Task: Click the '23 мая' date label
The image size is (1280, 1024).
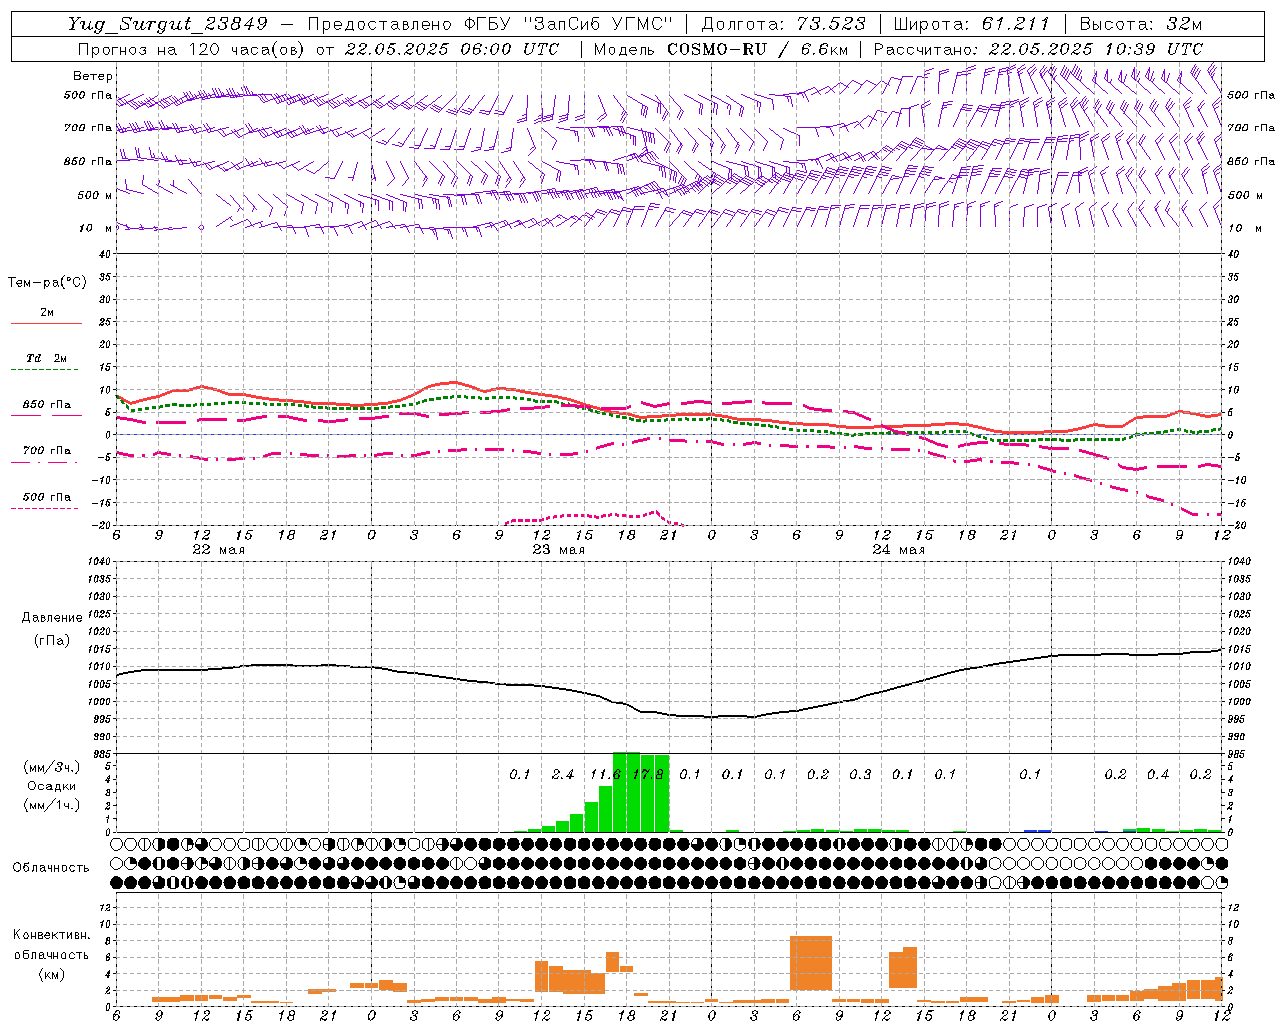Action: point(559,550)
